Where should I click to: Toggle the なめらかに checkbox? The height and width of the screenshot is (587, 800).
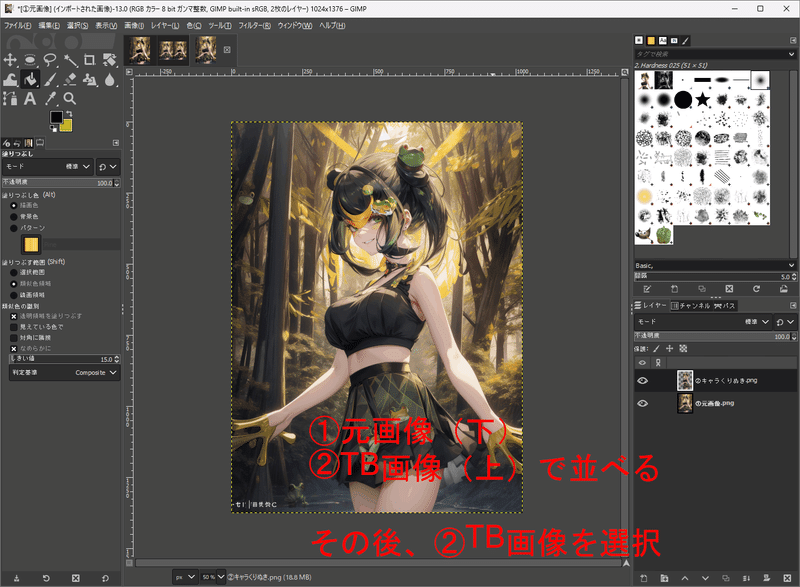[14, 349]
